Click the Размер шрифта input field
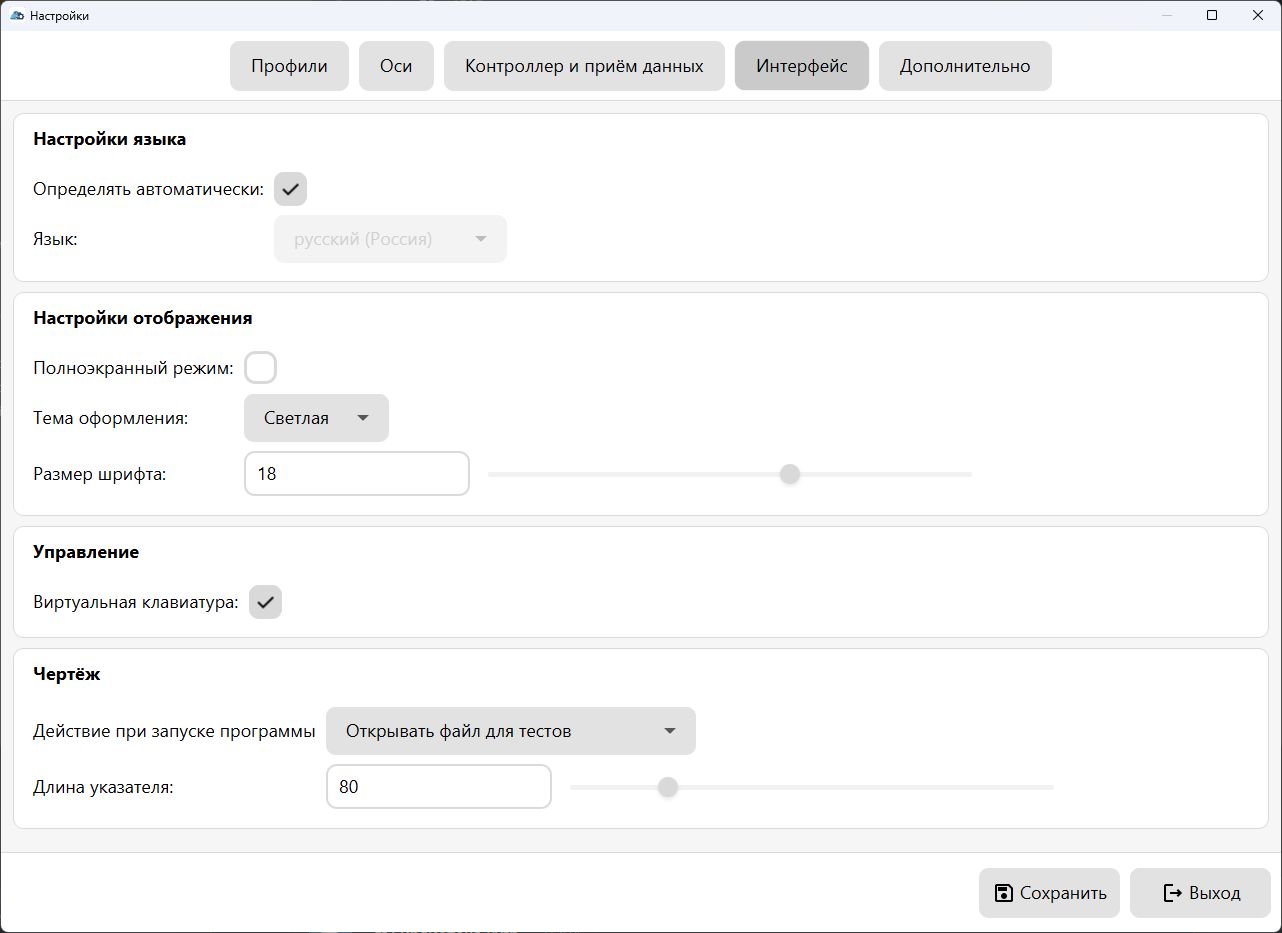The image size is (1282, 933). tap(356, 474)
